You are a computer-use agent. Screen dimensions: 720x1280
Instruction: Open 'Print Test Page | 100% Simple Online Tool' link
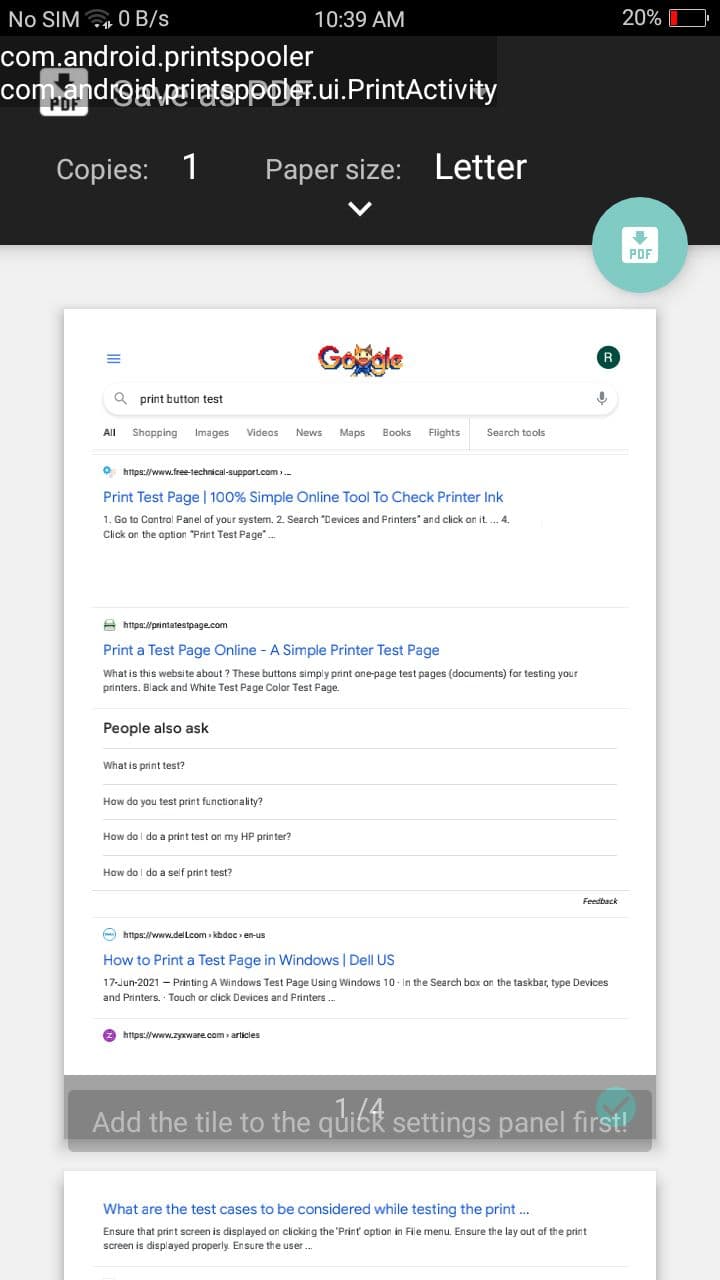[x=303, y=497]
